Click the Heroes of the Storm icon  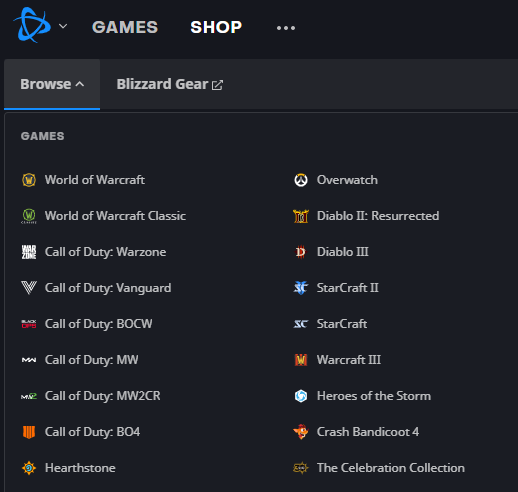point(301,396)
